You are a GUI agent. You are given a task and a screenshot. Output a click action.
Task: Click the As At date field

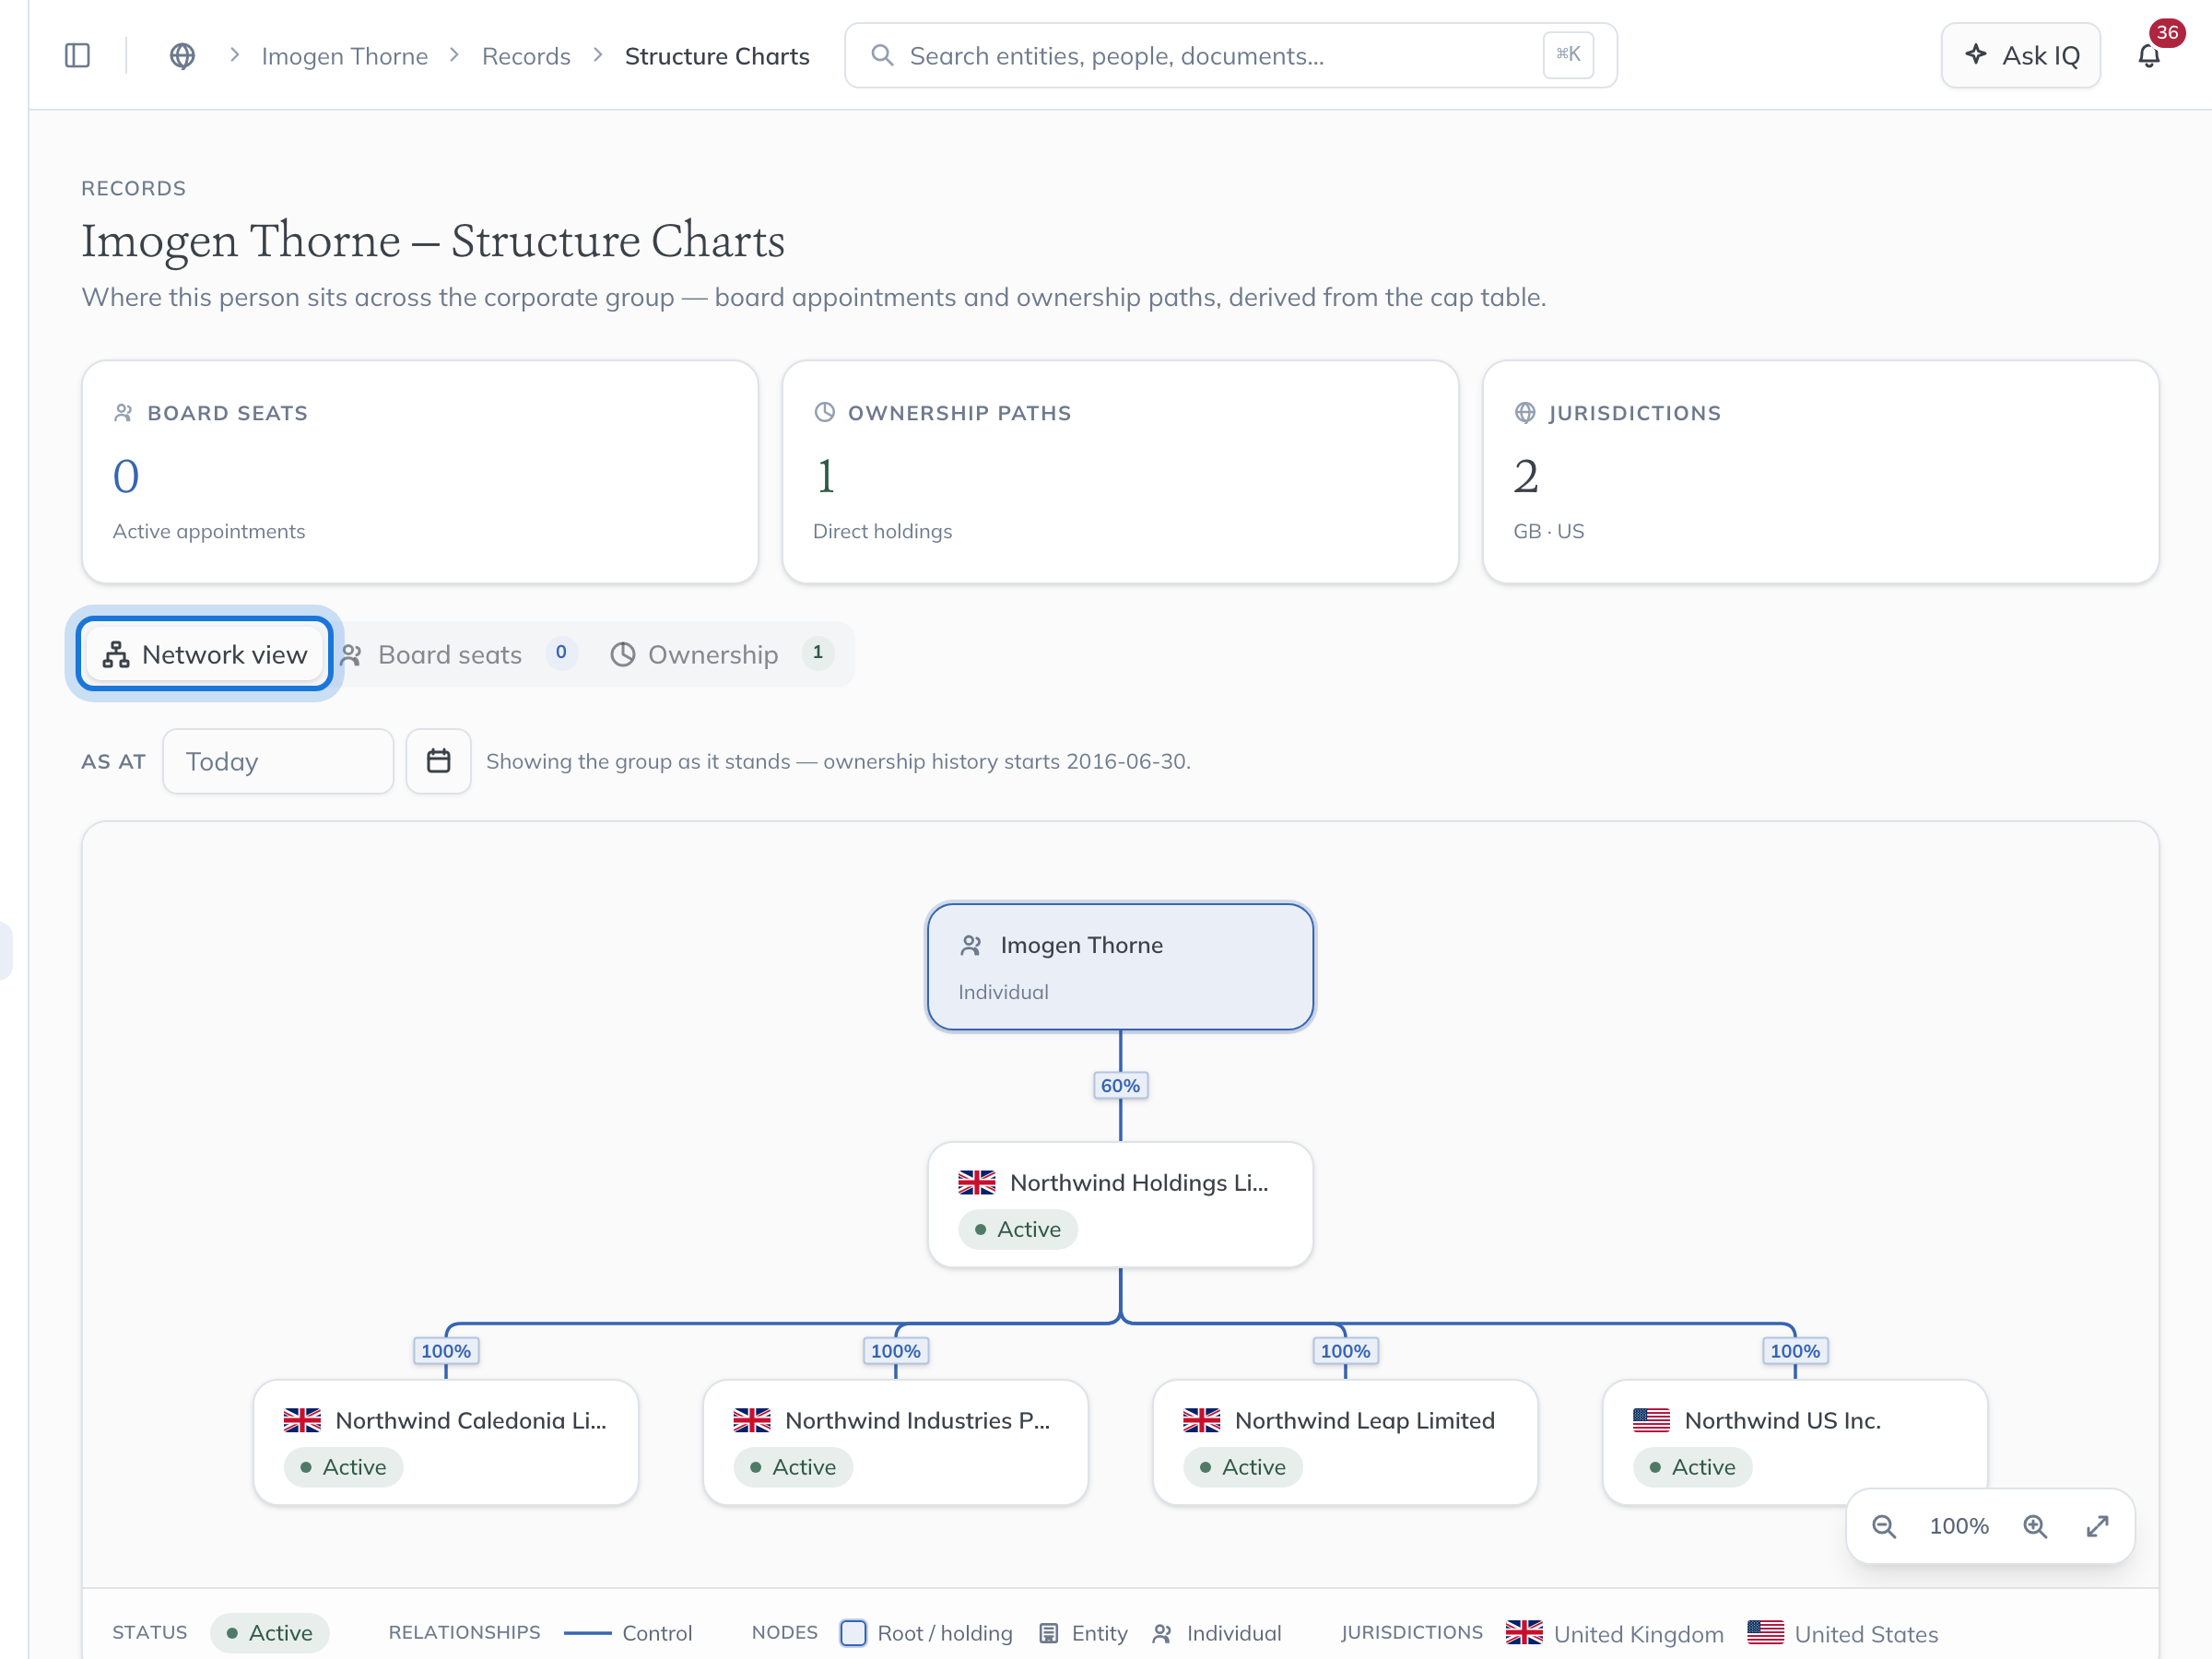(x=278, y=760)
